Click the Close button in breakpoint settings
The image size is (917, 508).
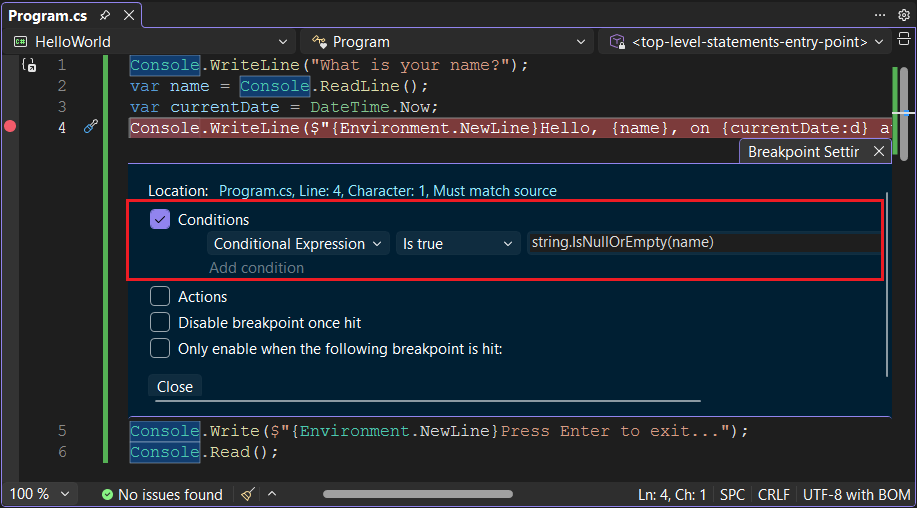click(175, 386)
